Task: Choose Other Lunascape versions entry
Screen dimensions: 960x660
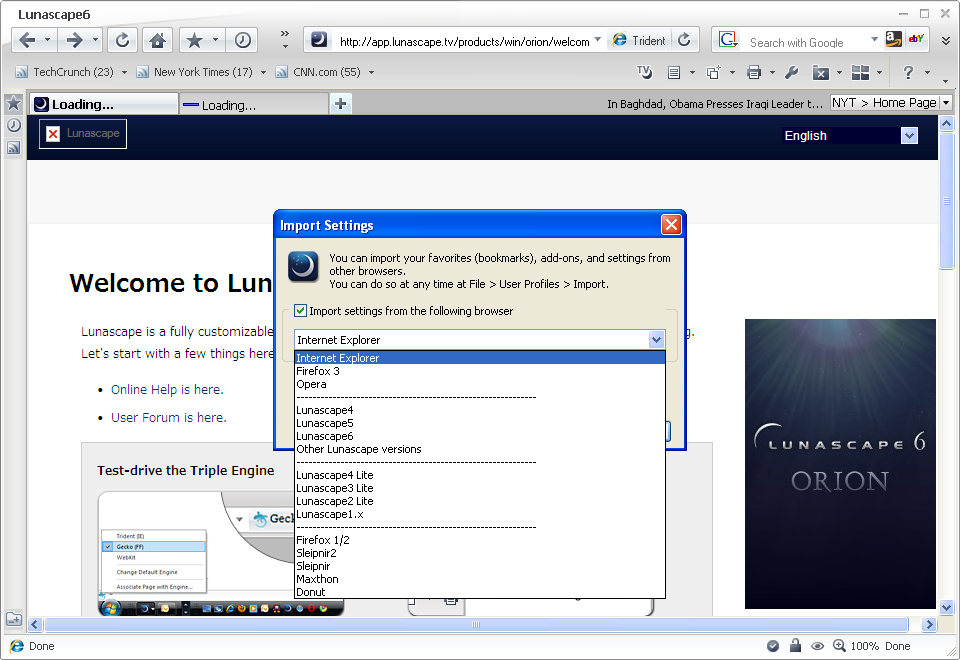Action: [479, 449]
